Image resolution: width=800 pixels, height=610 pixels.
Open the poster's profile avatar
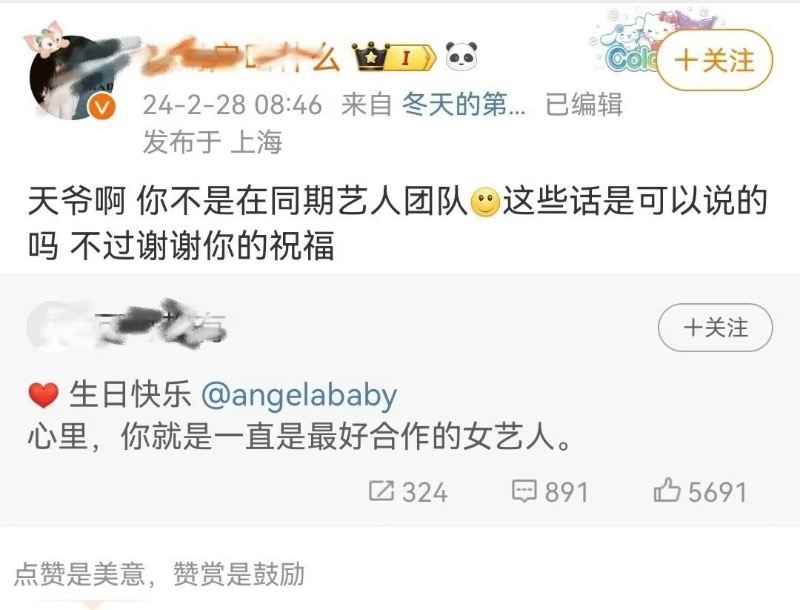(x=71, y=78)
